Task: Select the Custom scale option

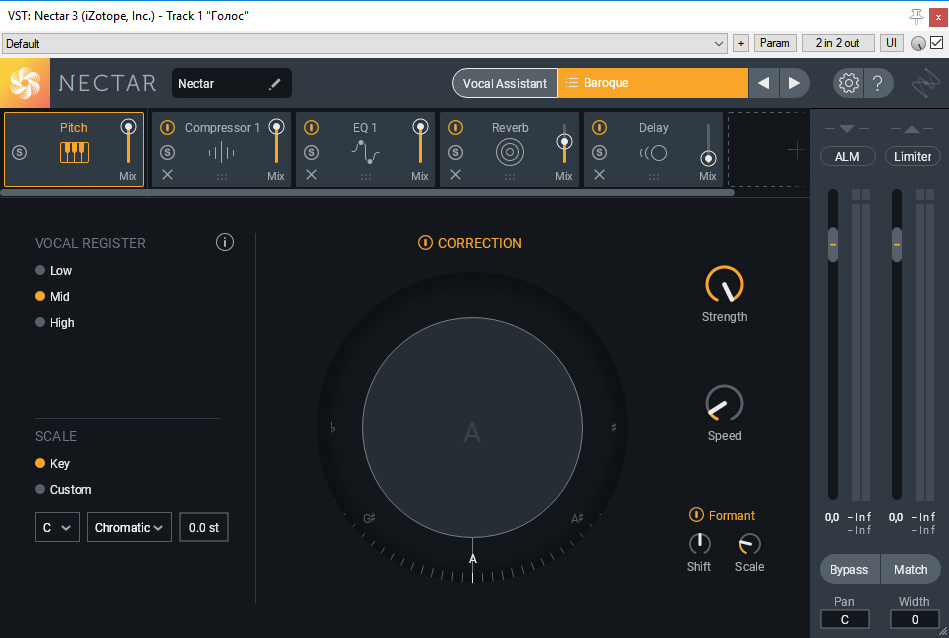Action: coord(40,490)
